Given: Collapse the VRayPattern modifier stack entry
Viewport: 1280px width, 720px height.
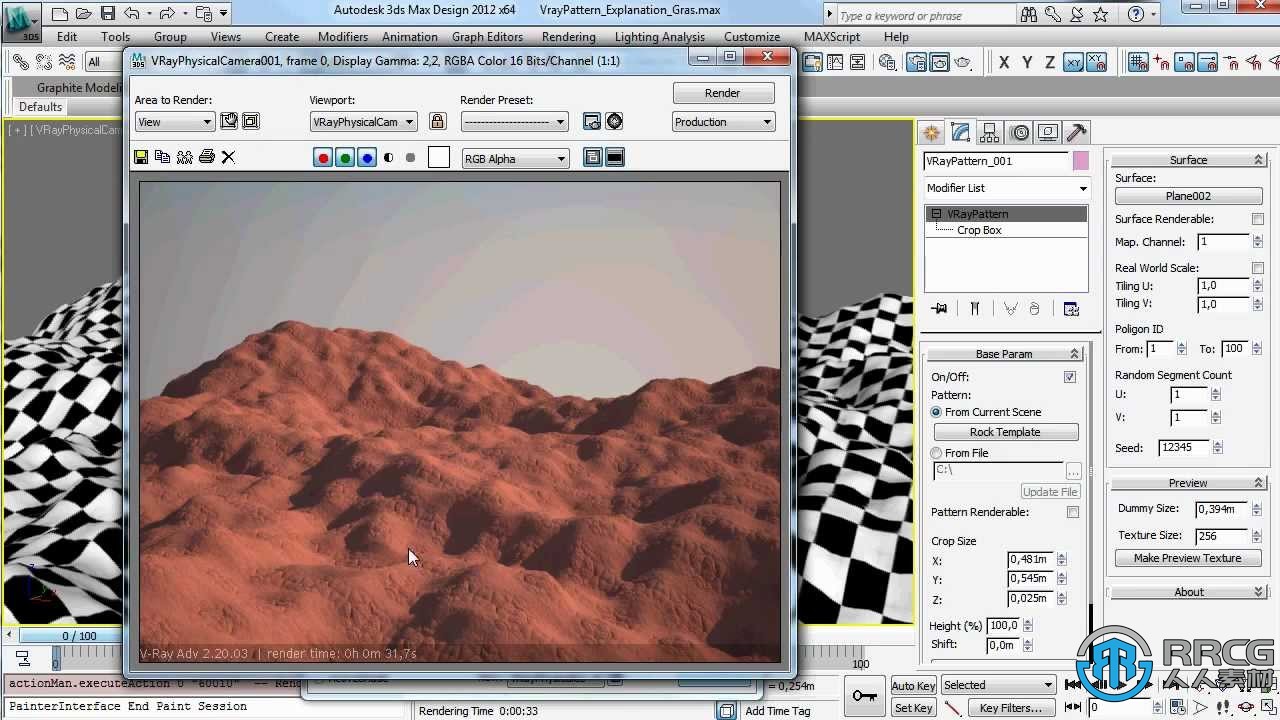Looking at the screenshot, I should coord(936,214).
